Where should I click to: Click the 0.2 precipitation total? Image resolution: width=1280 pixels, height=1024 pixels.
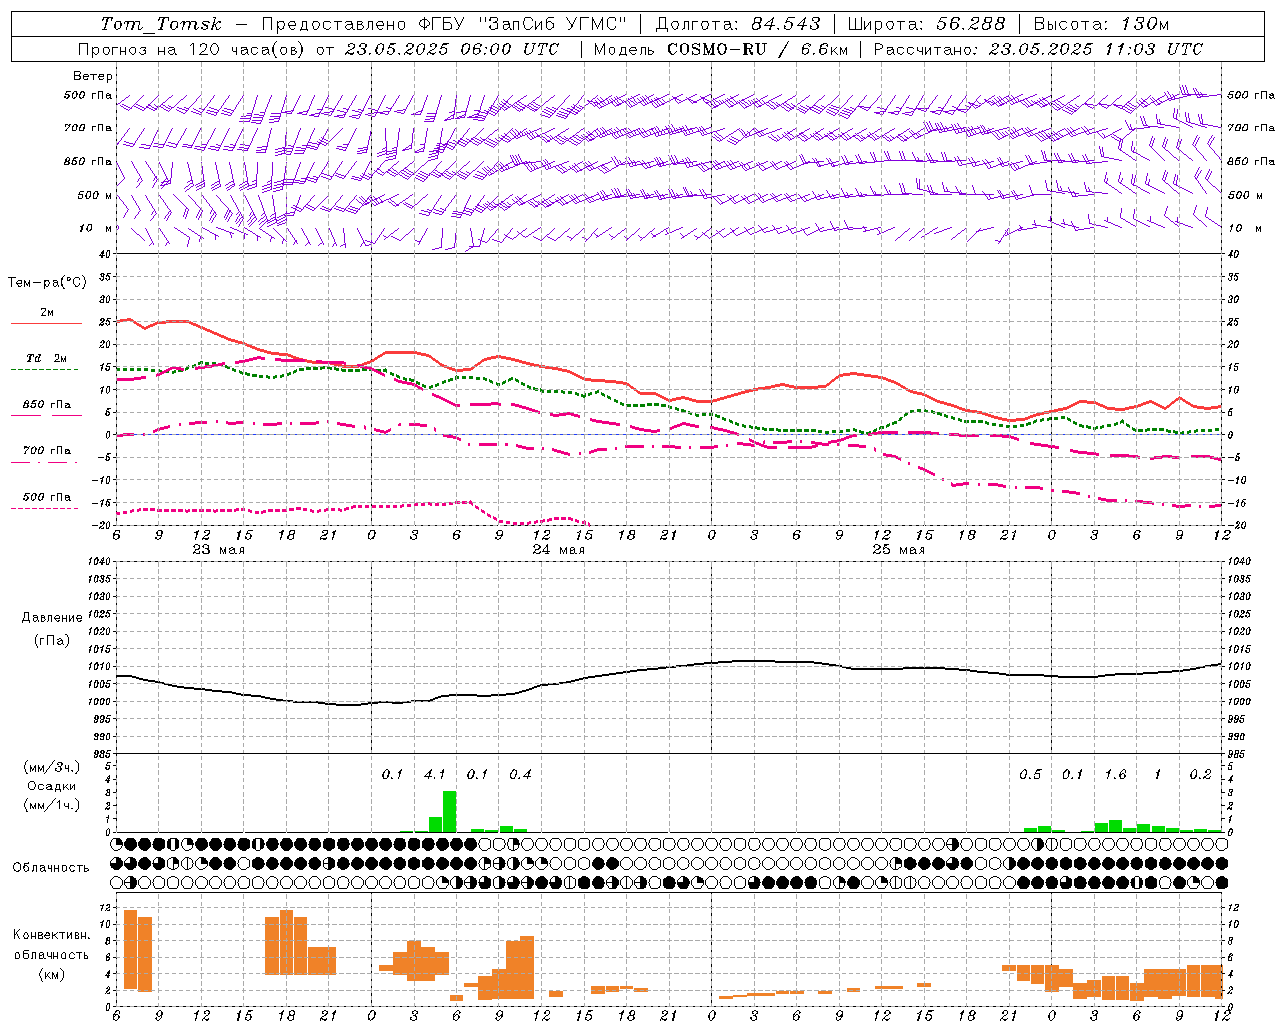[x=1200, y=774]
